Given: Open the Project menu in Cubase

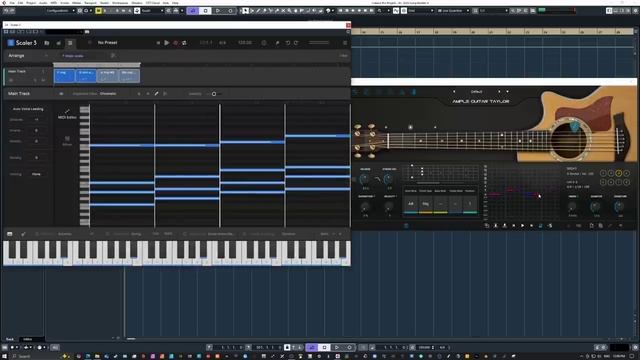Looking at the screenshot, I should pos(31,3).
